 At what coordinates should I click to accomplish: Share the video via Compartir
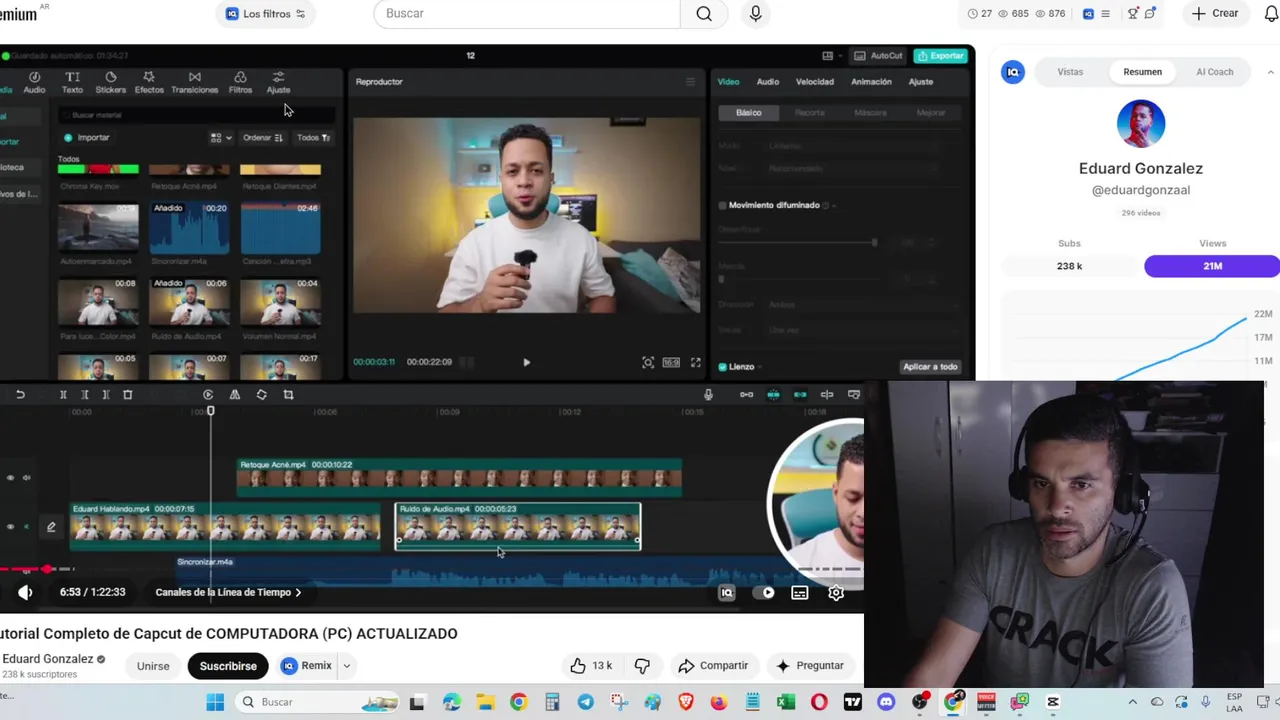713,666
